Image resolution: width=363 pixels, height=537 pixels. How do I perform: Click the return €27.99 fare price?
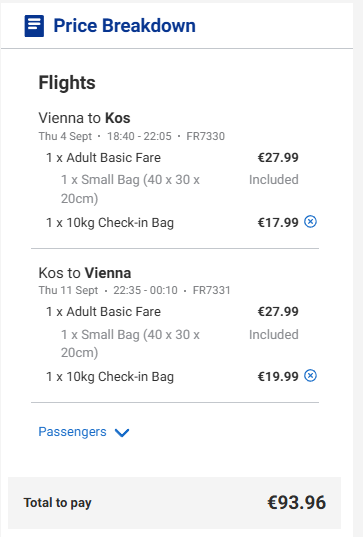coord(278,312)
